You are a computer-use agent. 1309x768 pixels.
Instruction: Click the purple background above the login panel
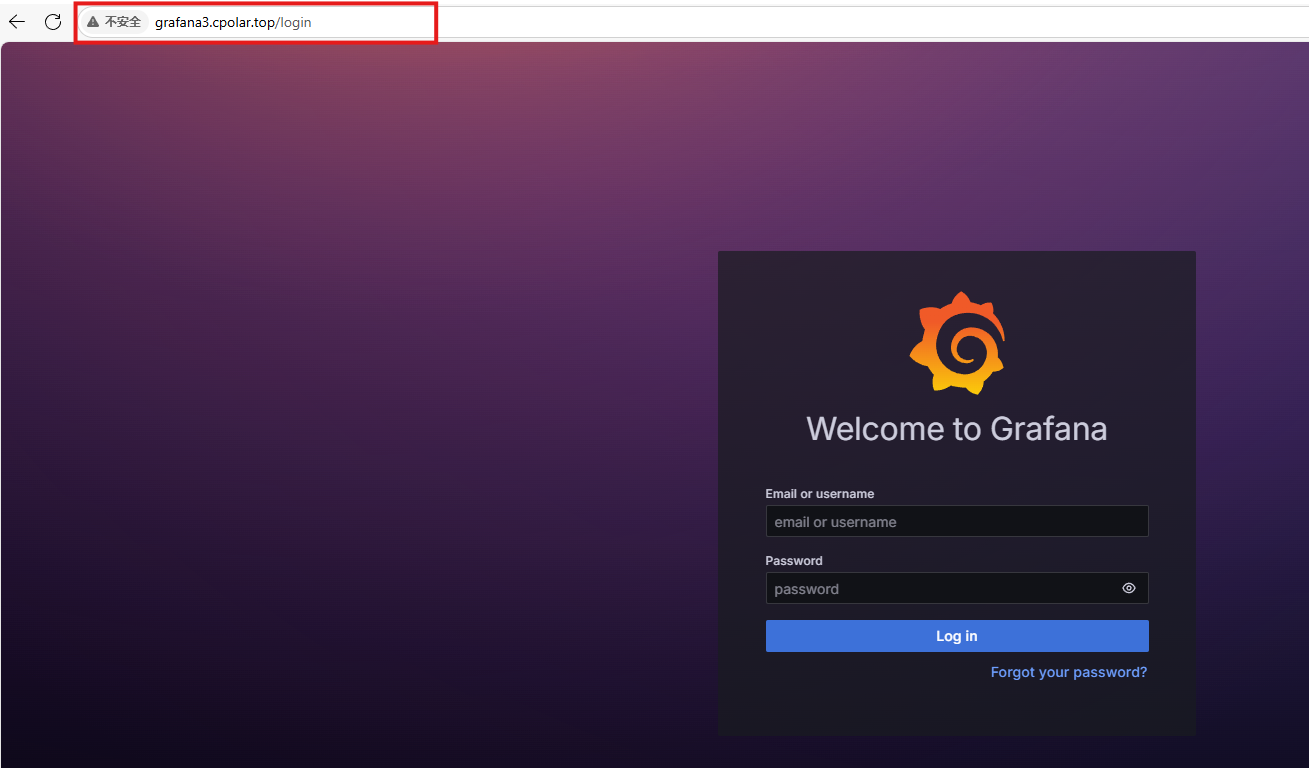coord(956,150)
